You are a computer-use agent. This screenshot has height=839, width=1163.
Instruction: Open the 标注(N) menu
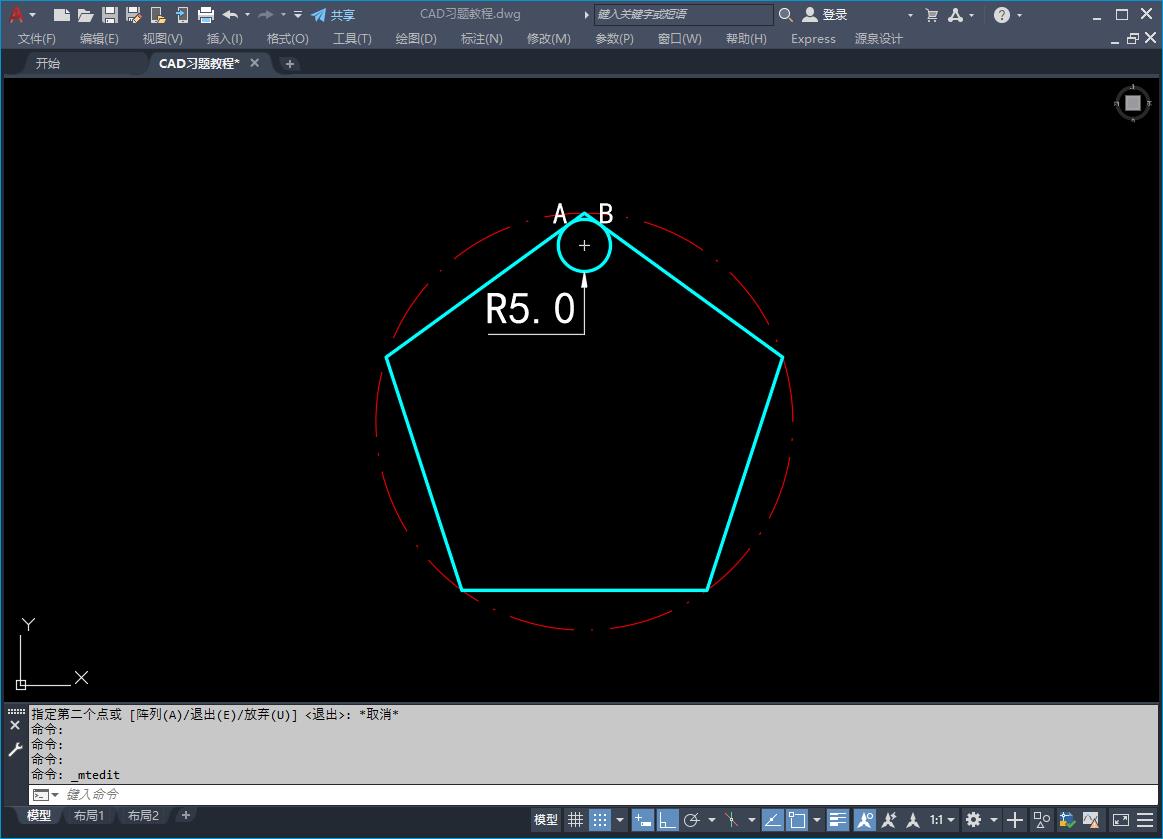pos(482,39)
